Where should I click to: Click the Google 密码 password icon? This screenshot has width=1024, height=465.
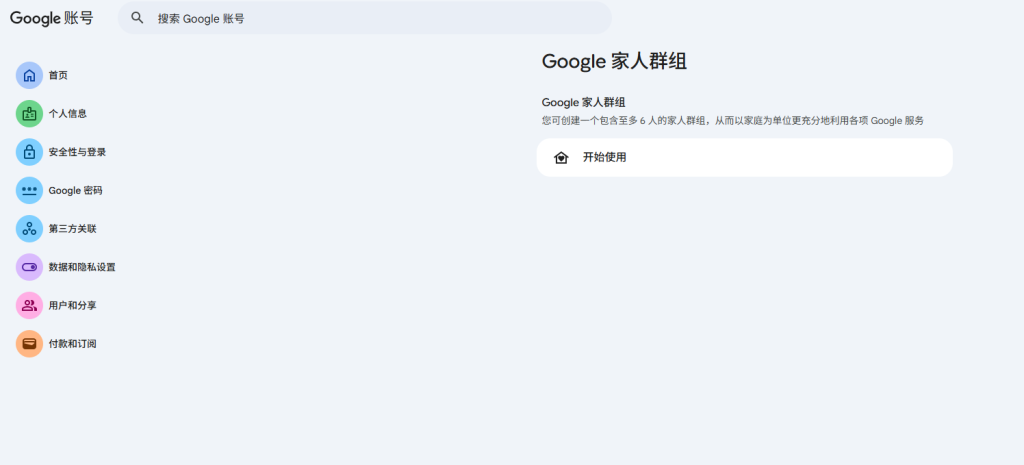tap(29, 190)
